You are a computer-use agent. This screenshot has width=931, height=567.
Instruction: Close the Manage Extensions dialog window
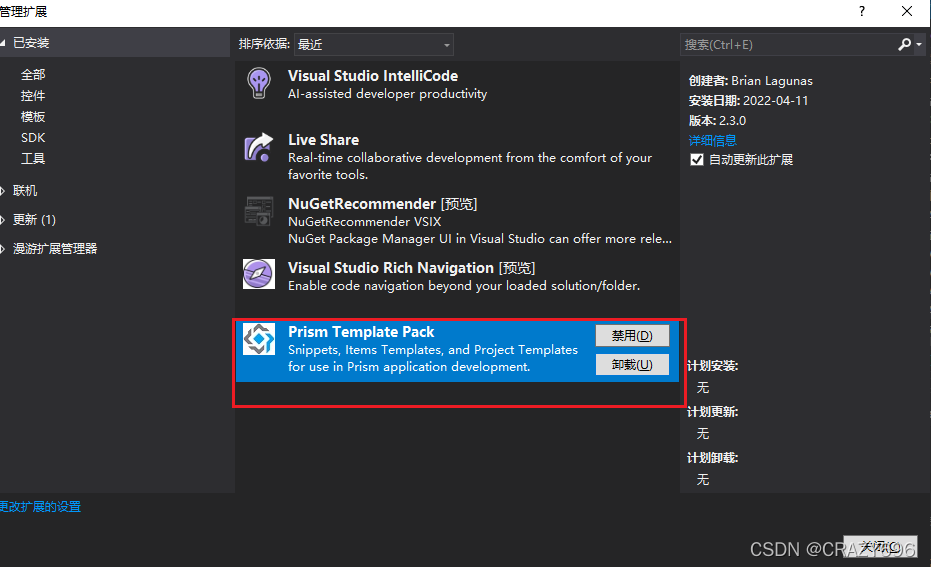[x=907, y=11]
